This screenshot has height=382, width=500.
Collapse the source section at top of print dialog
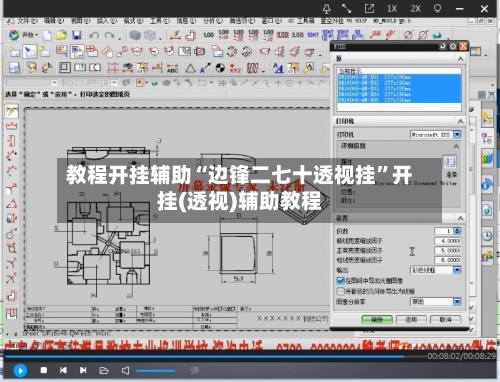pos(460,59)
